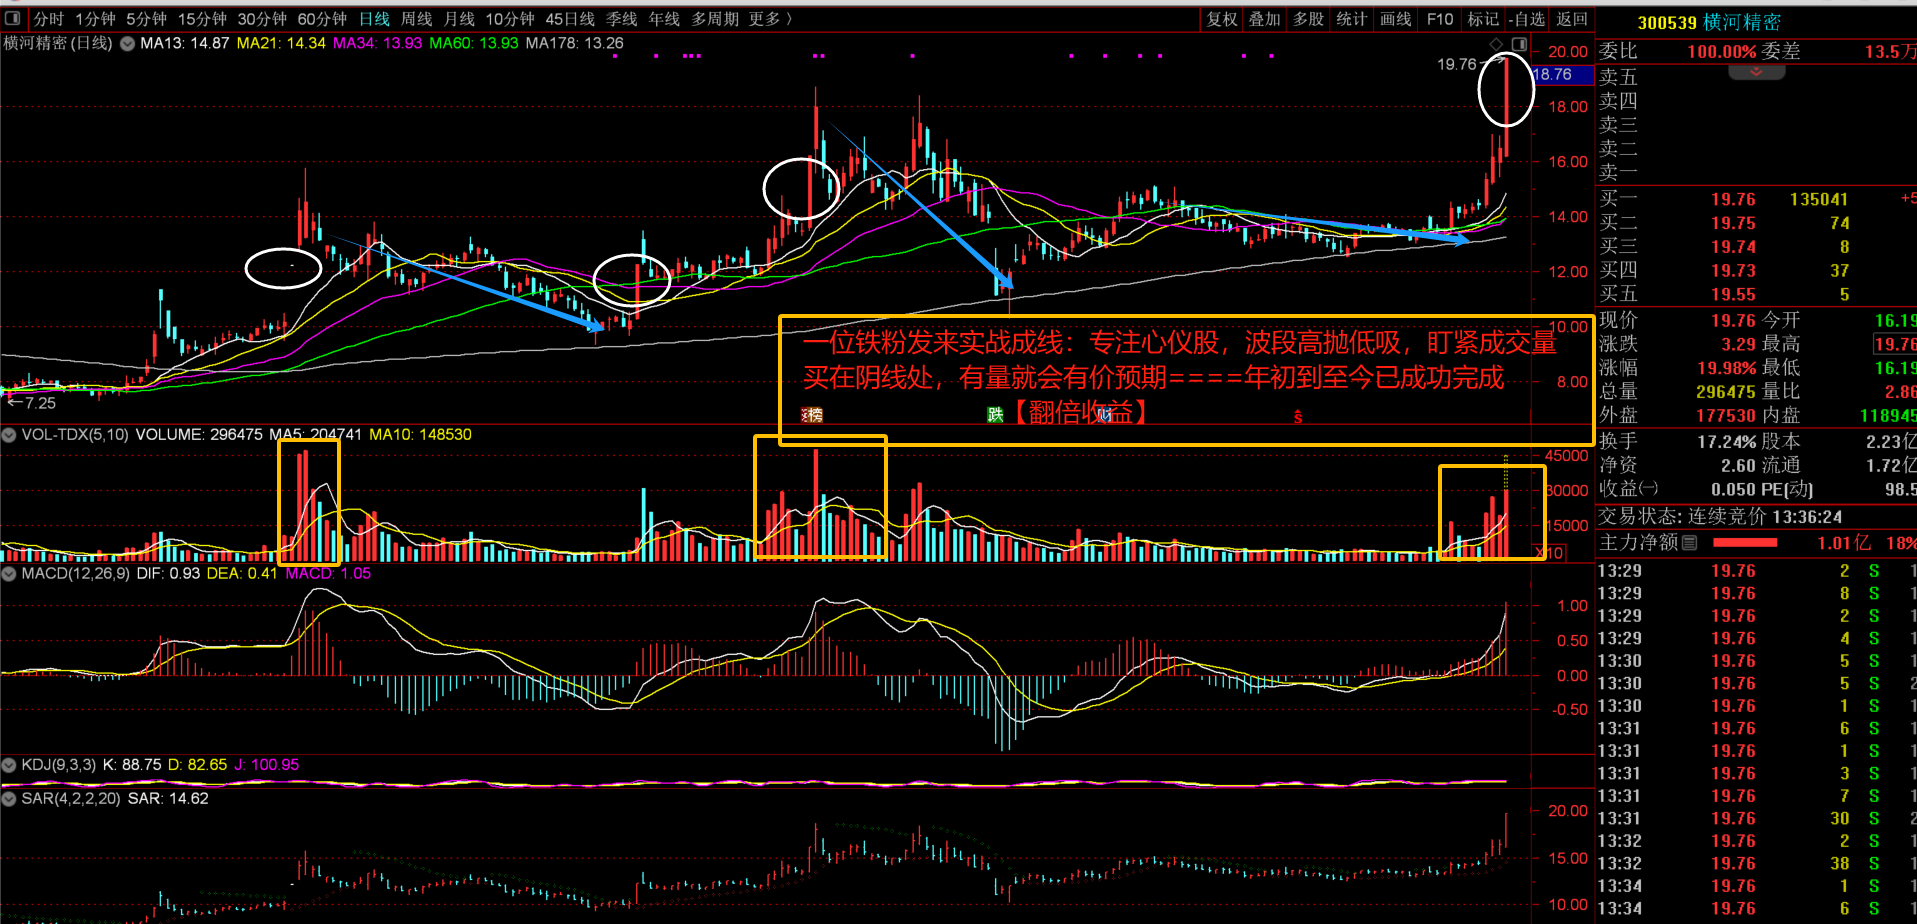This screenshot has height=924, width=1917.
Task: Select the 60分钟 period tab
Action: click(x=322, y=19)
